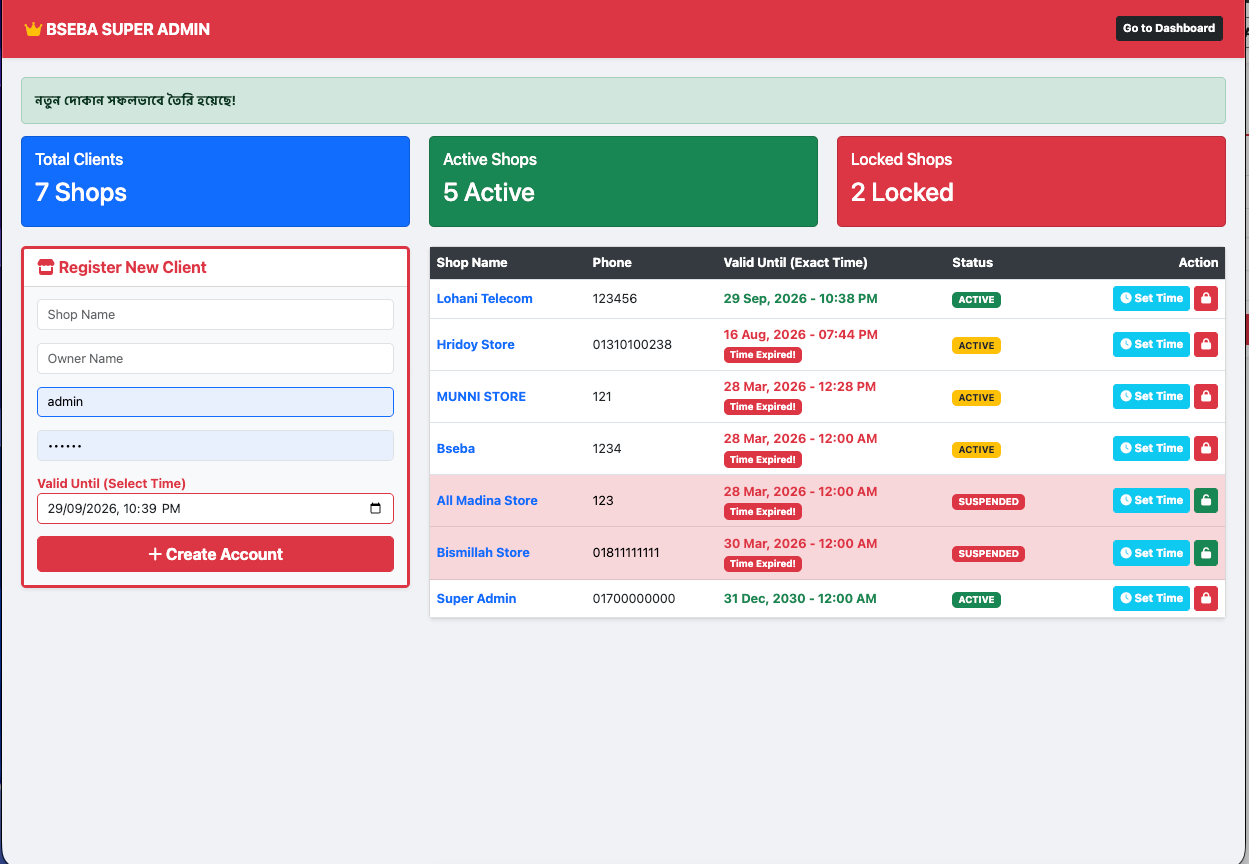Viewport: 1249px width, 864px height.
Task: Open the All Madina Store link
Action: click(487, 500)
